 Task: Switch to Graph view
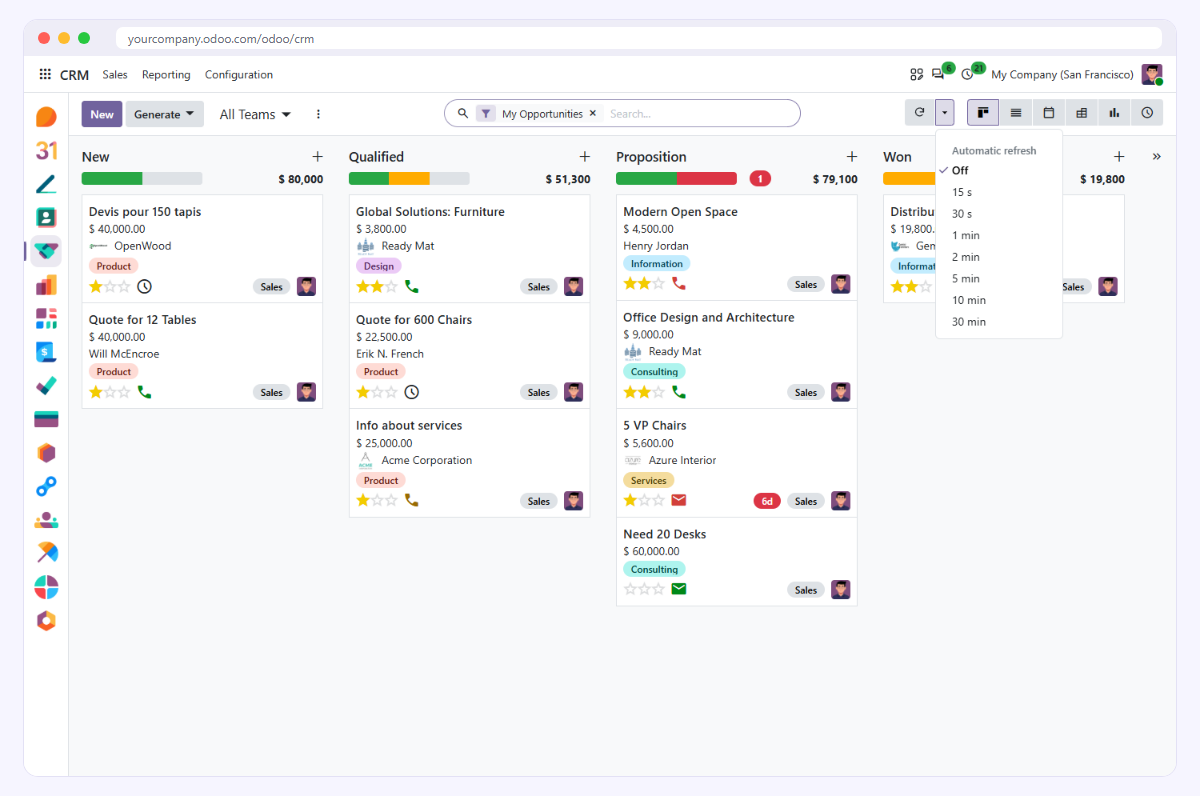tap(1114, 113)
